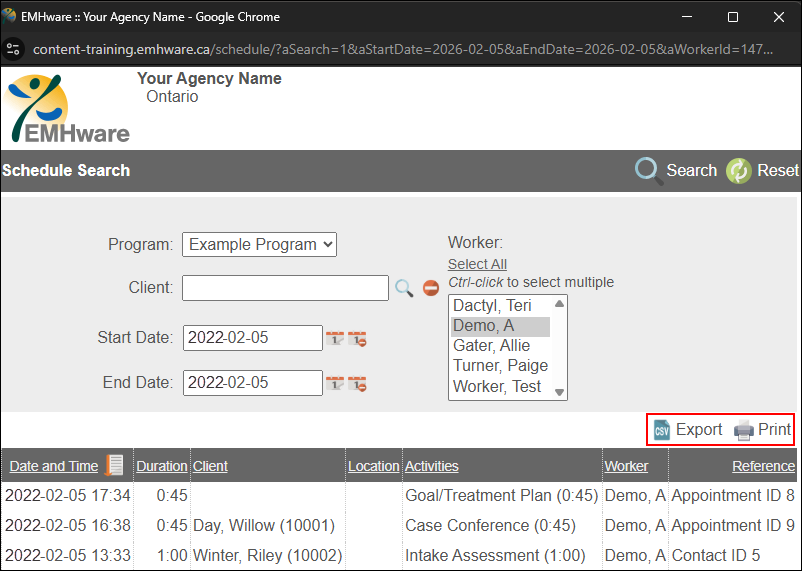Sort by the Activities column header

pos(431,466)
